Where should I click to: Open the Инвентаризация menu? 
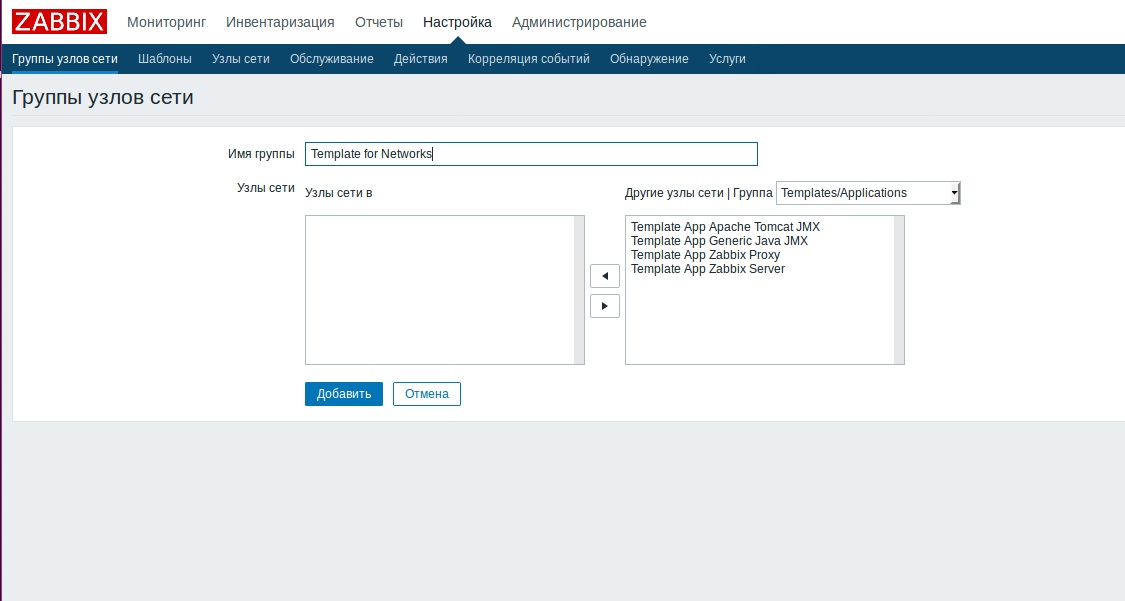pos(281,22)
